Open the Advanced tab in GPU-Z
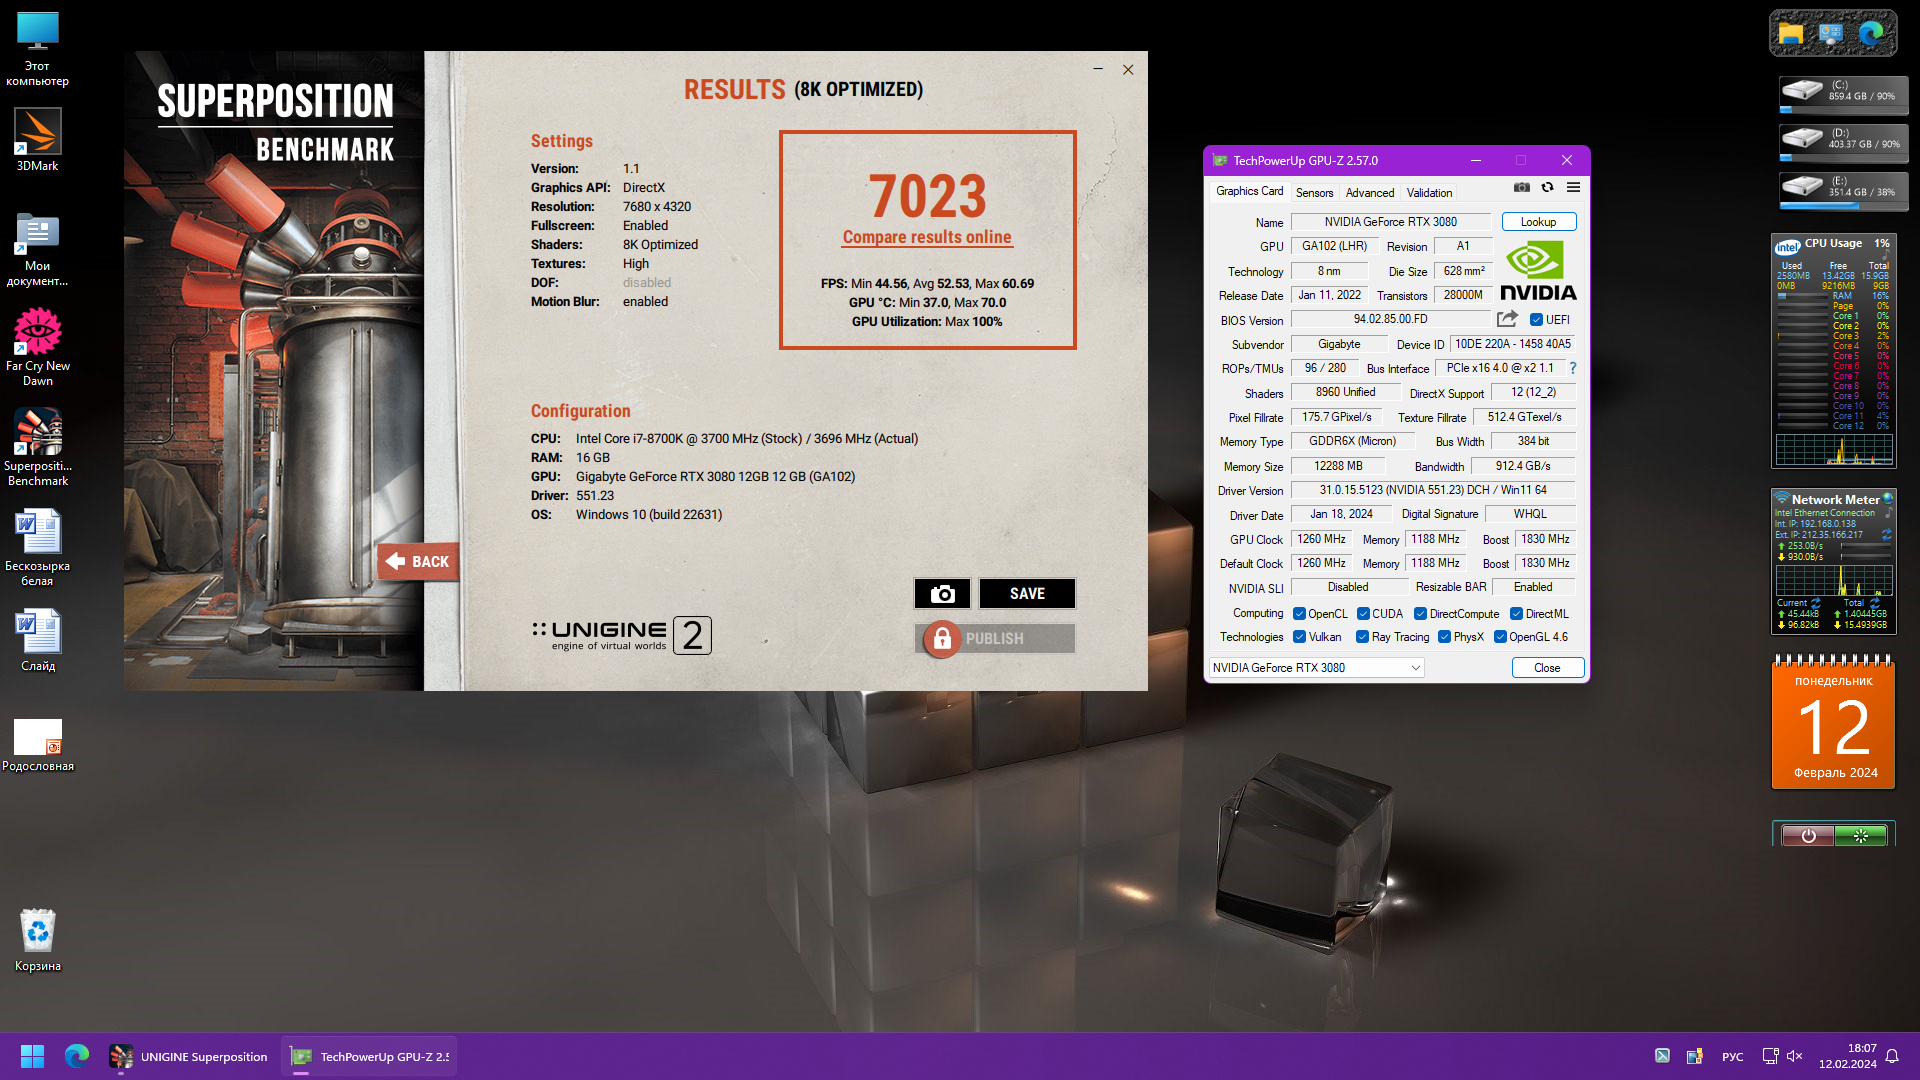1920x1080 pixels. pos(1369,192)
